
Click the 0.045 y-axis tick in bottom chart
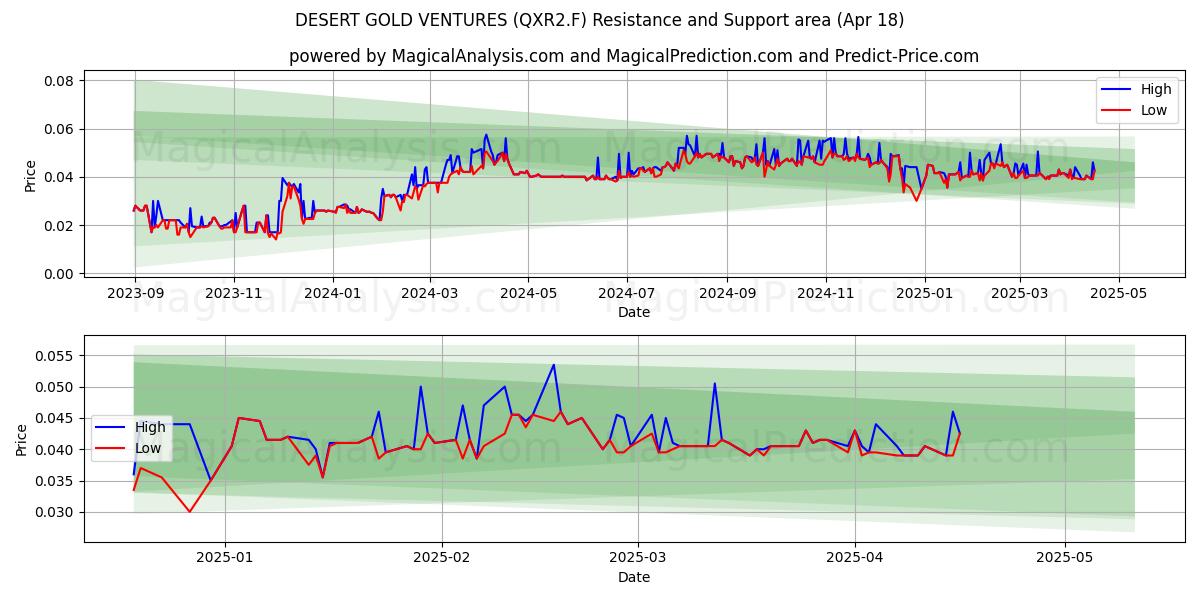click(56, 418)
